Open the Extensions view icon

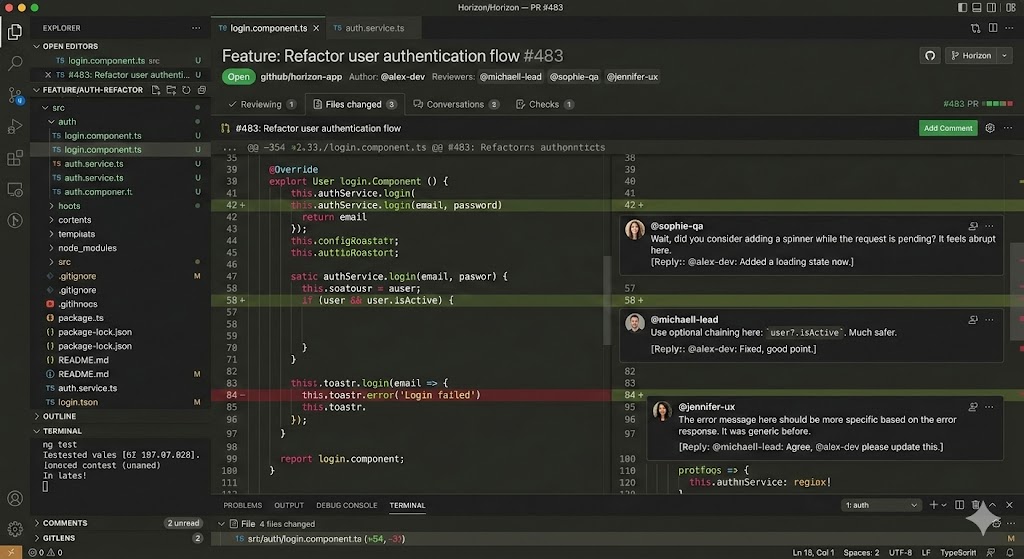point(14,157)
